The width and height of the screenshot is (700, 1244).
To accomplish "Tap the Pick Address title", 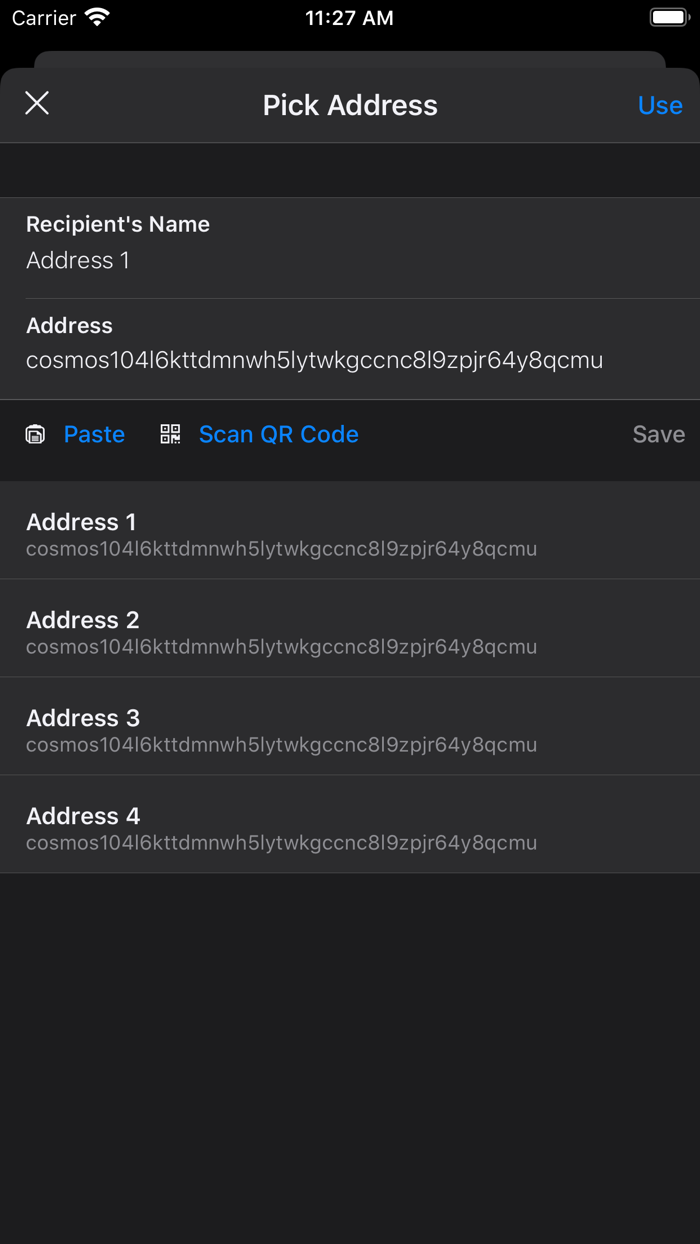I will 350,105.
